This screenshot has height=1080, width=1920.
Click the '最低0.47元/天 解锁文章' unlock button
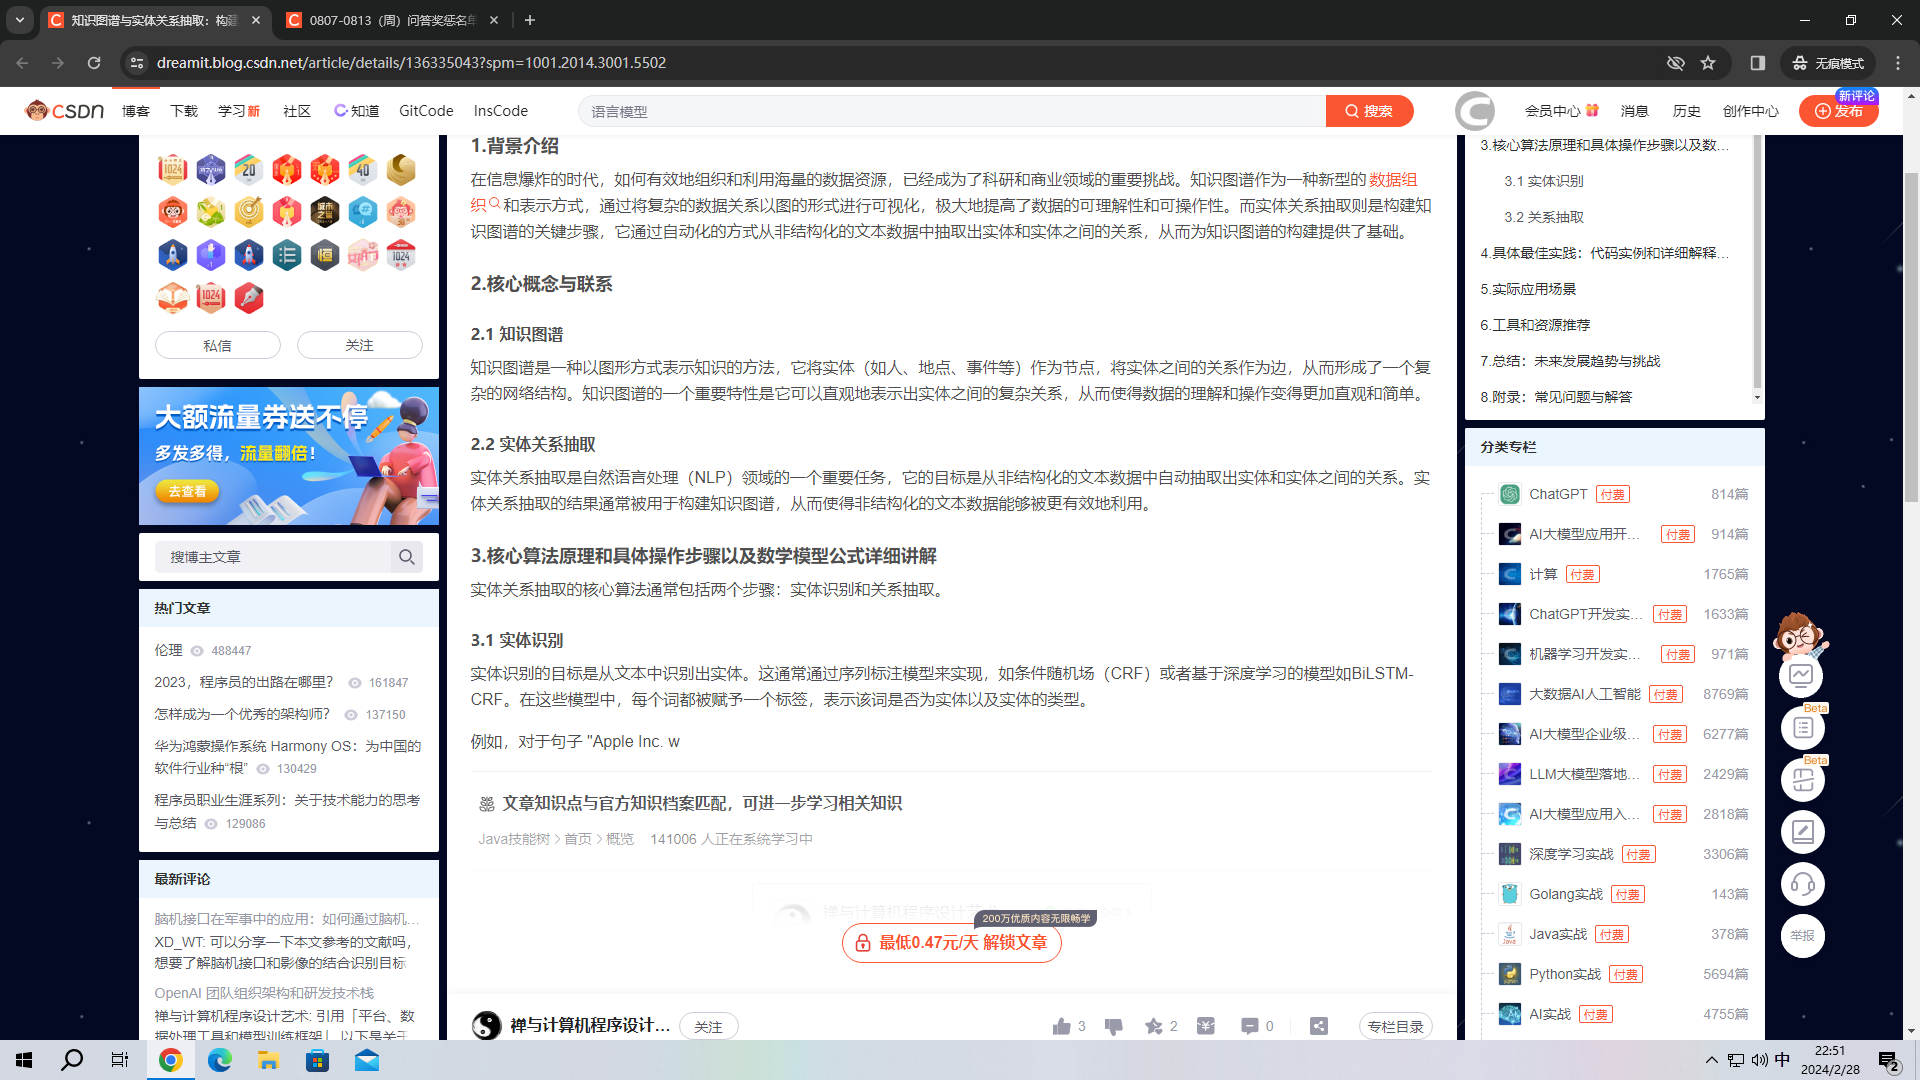(x=951, y=942)
